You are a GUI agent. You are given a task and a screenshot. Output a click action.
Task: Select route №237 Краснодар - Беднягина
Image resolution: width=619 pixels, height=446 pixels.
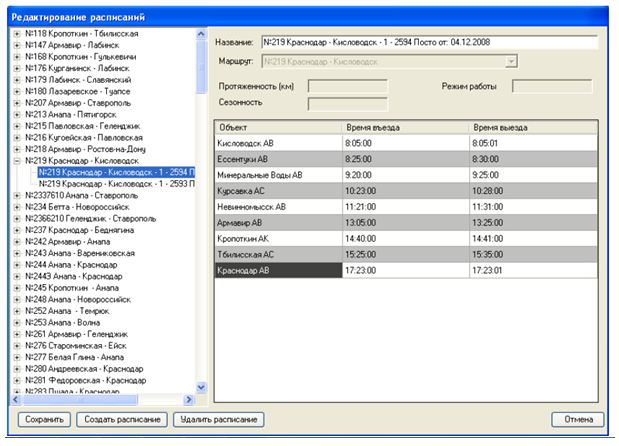(x=79, y=230)
